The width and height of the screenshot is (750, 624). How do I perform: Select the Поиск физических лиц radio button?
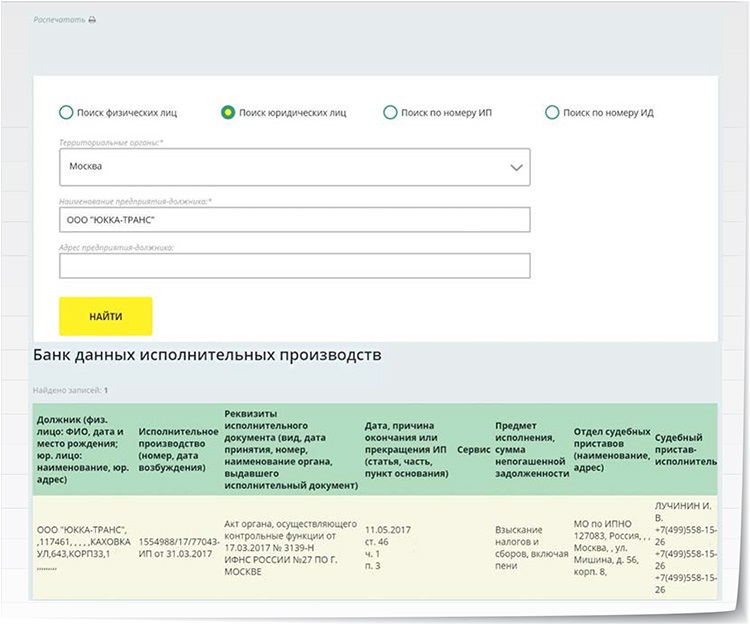click(x=66, y=113)
